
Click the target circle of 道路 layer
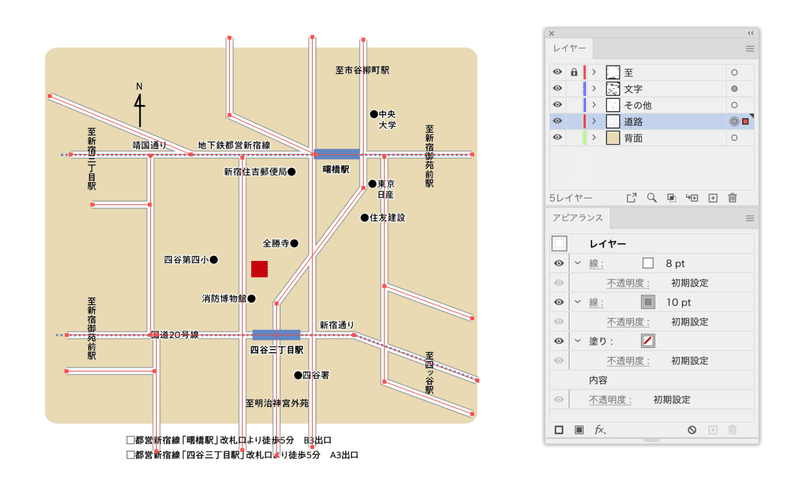pos(734,121)
